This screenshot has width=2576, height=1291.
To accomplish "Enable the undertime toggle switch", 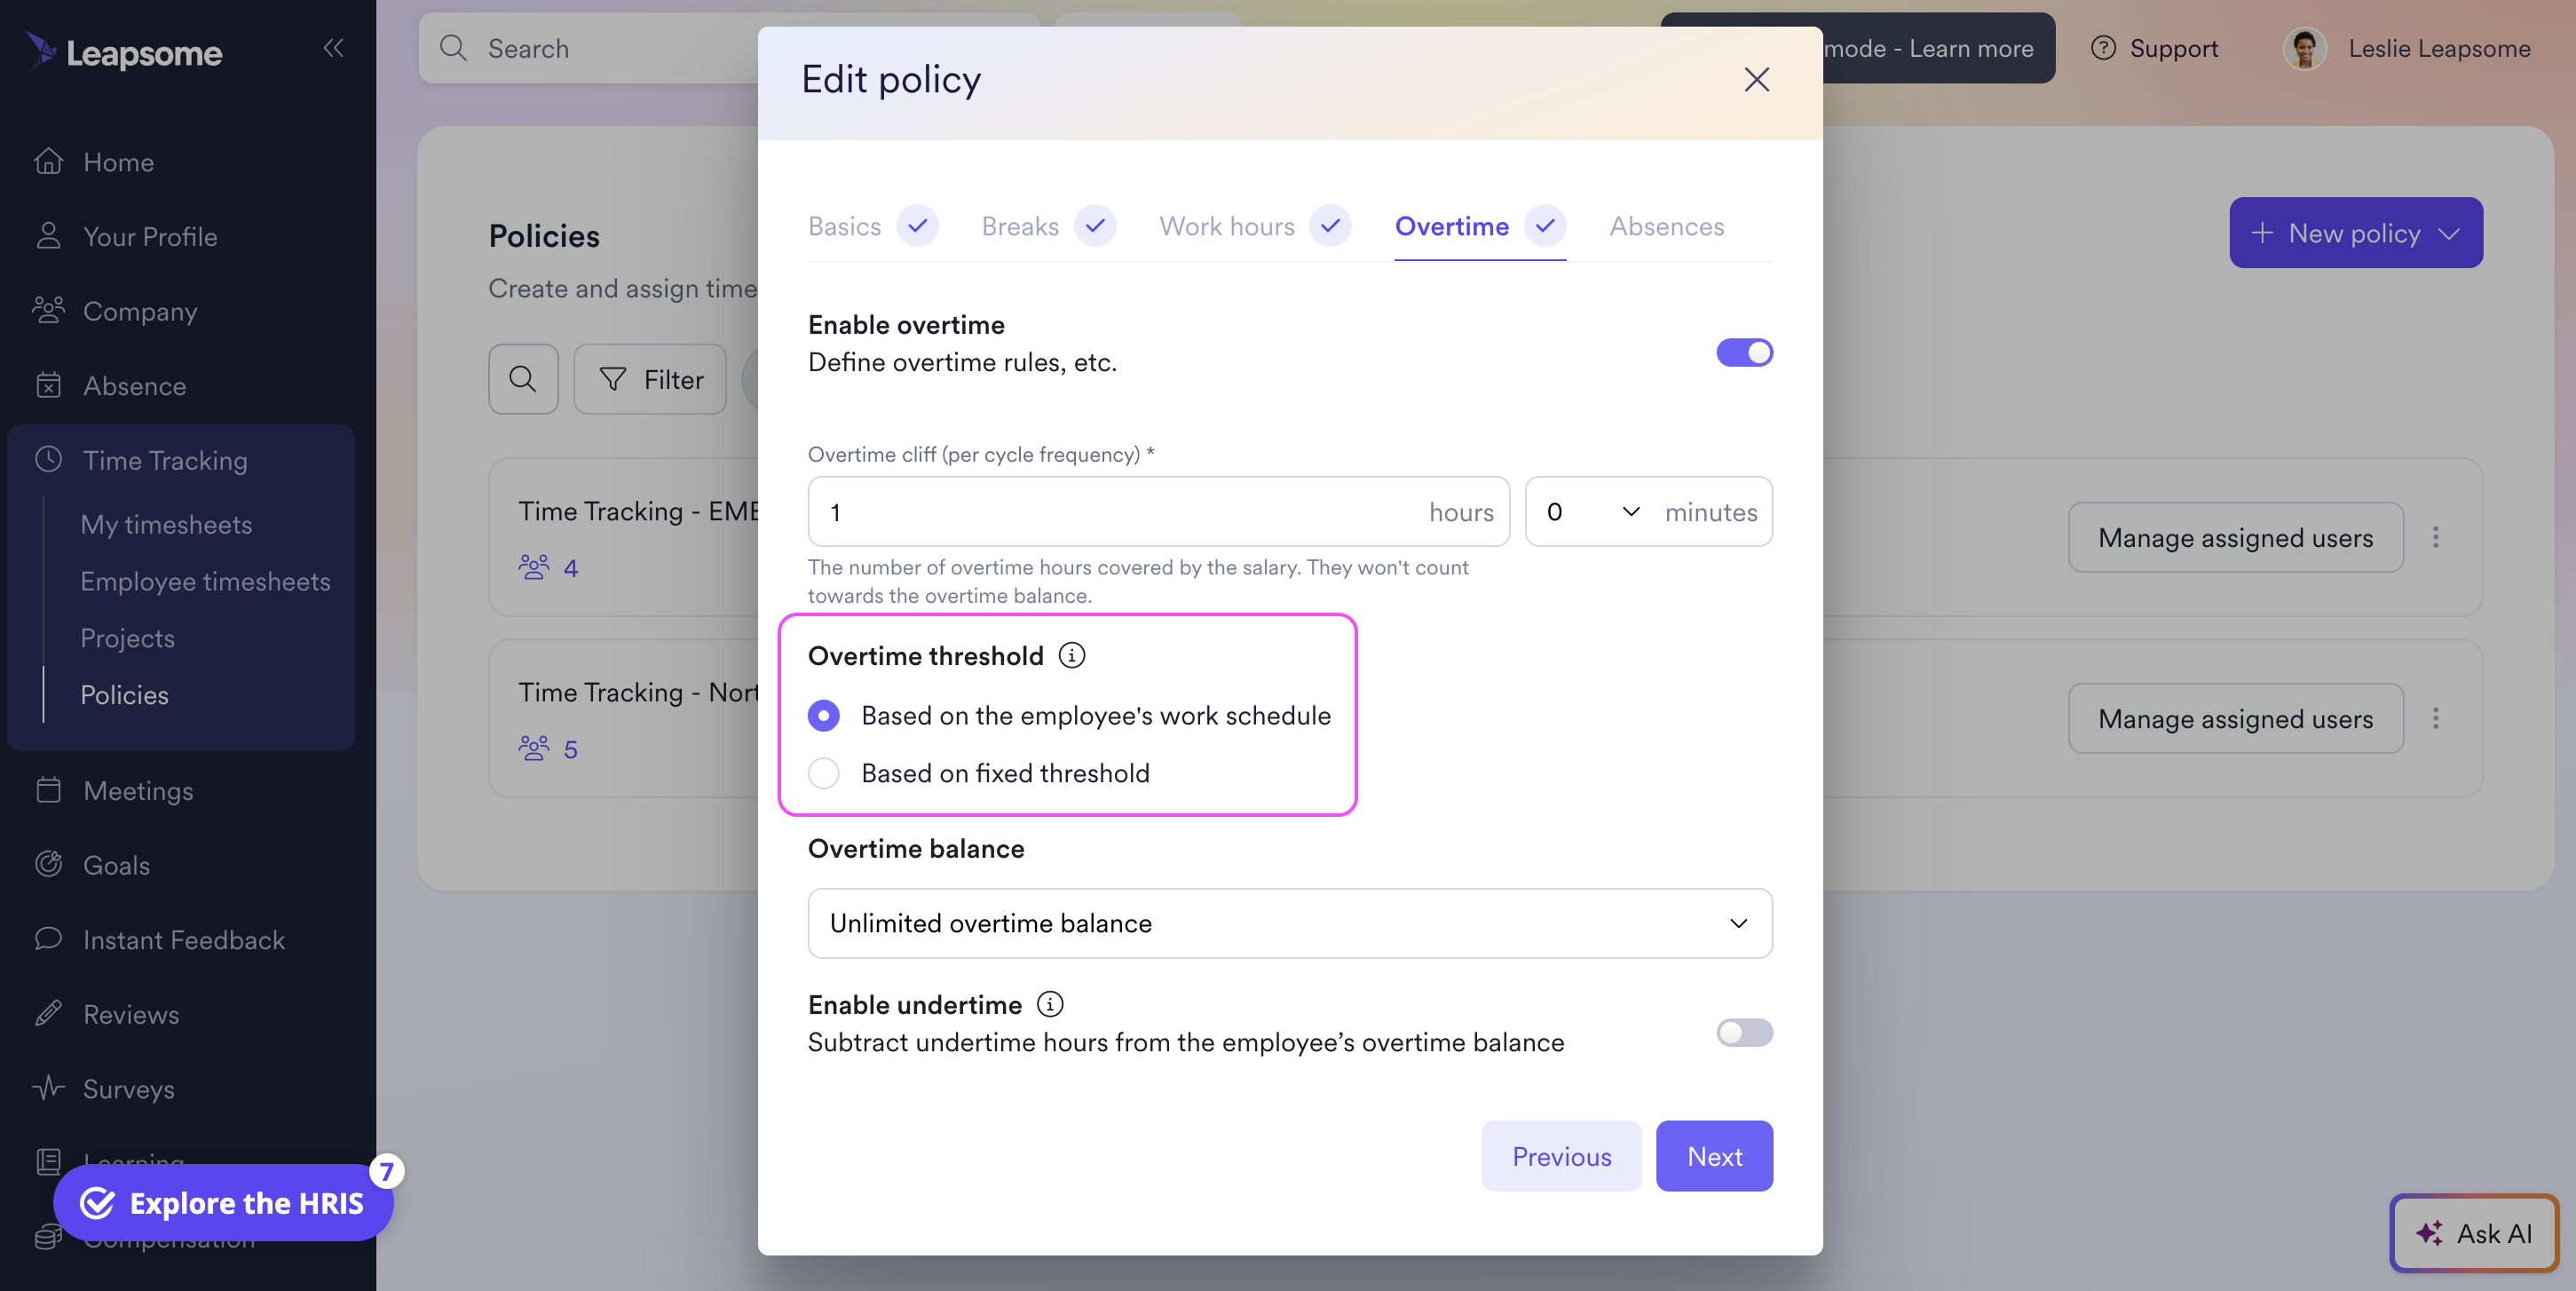I will point(1744,1032).
